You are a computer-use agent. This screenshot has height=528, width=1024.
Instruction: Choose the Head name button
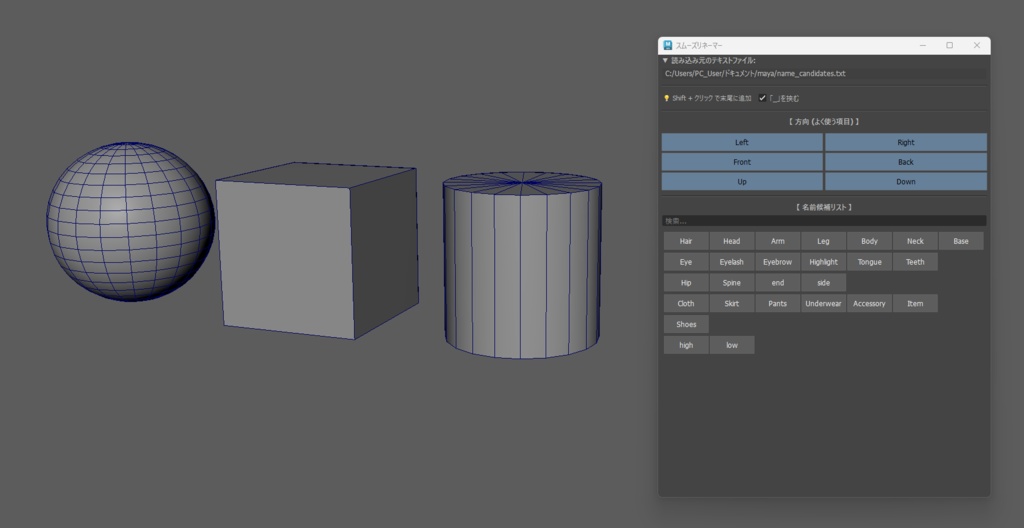[x=731, y=241]
